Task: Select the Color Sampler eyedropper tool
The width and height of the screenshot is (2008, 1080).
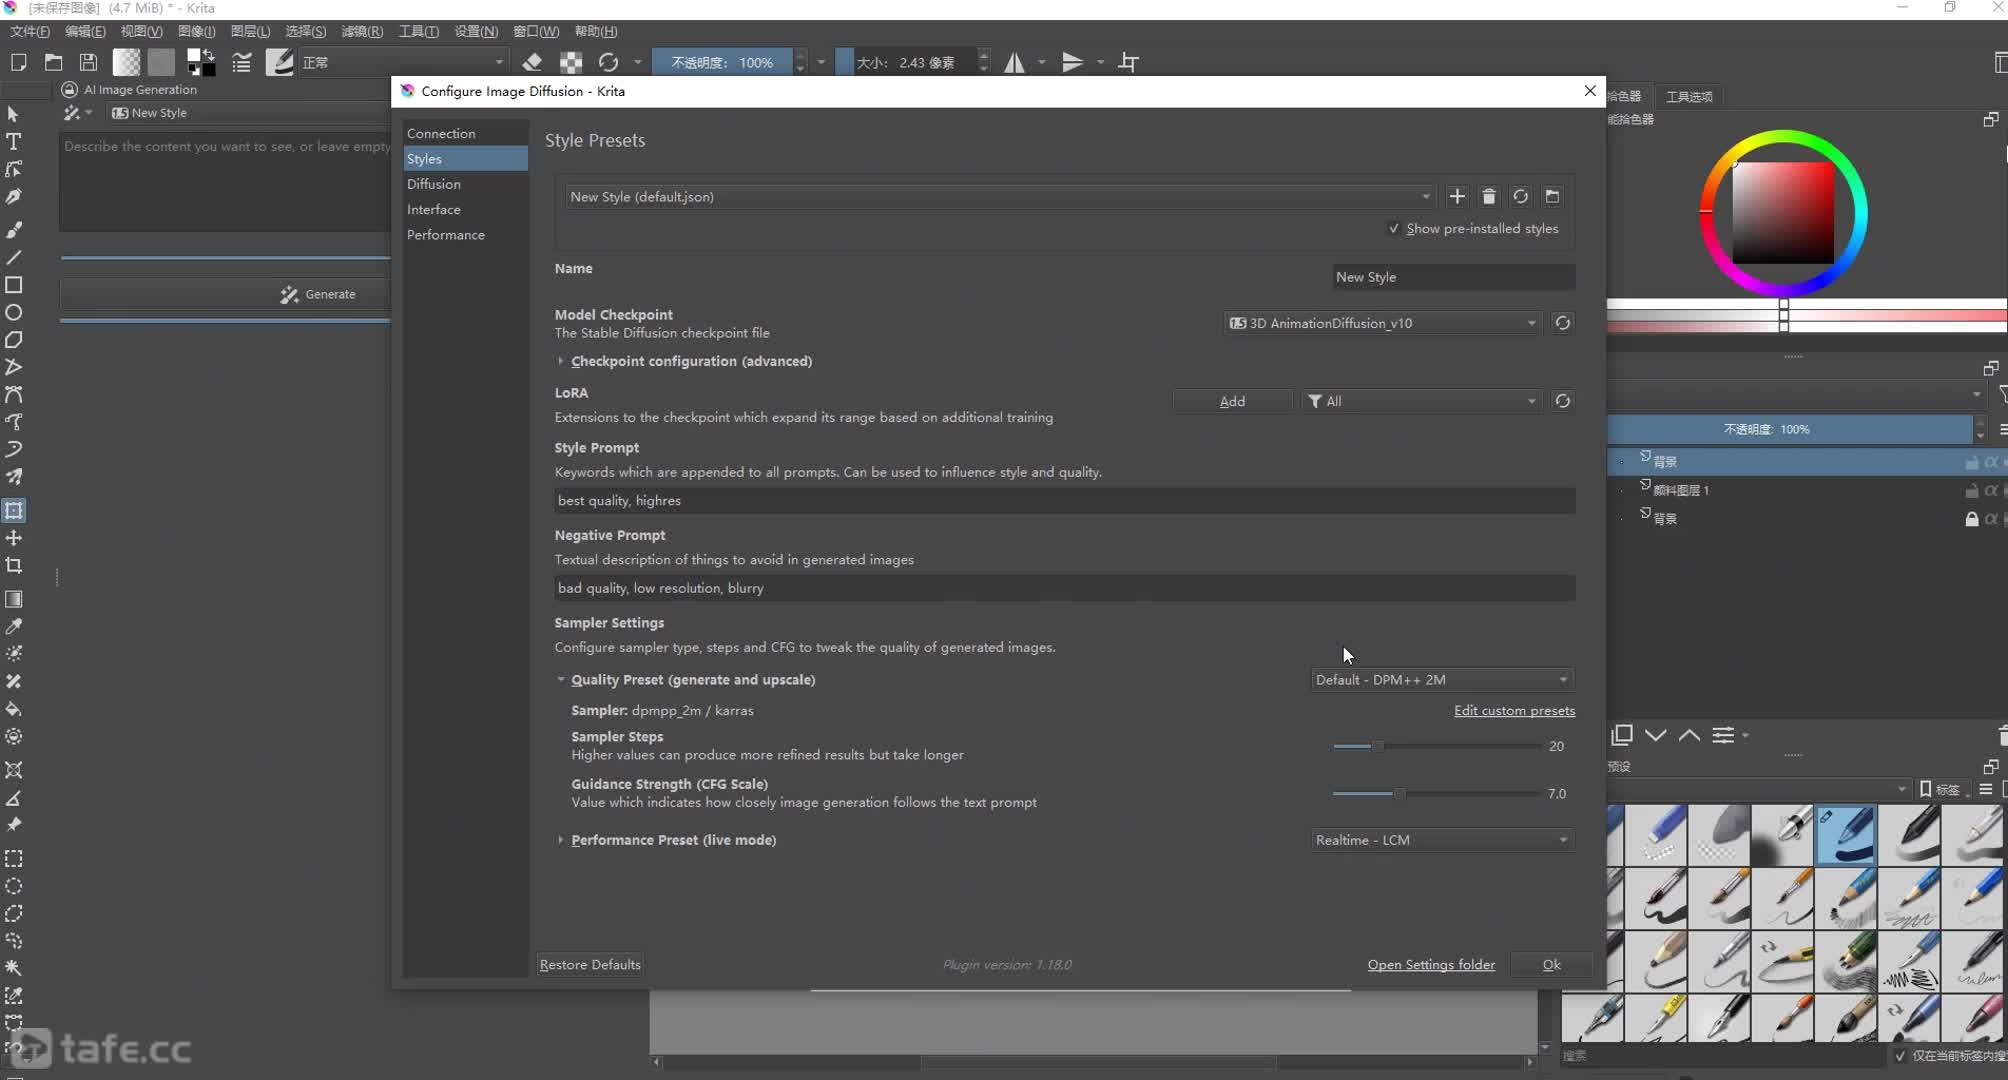Action: pyautogui.click(x=14, y=626)
